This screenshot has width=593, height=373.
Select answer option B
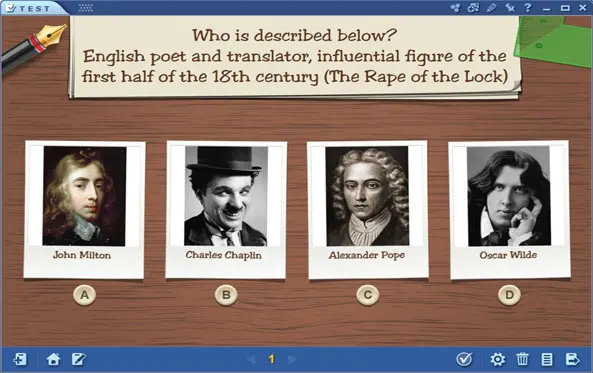pos(226,295)
